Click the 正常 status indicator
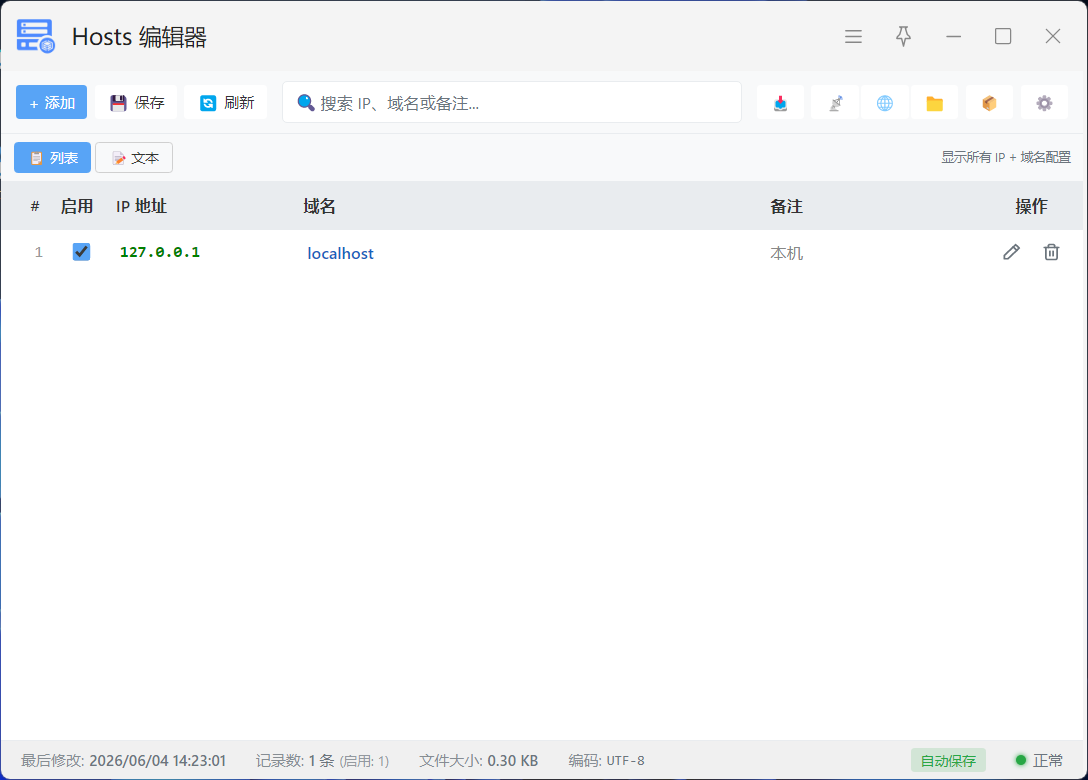 [1039, 761]
